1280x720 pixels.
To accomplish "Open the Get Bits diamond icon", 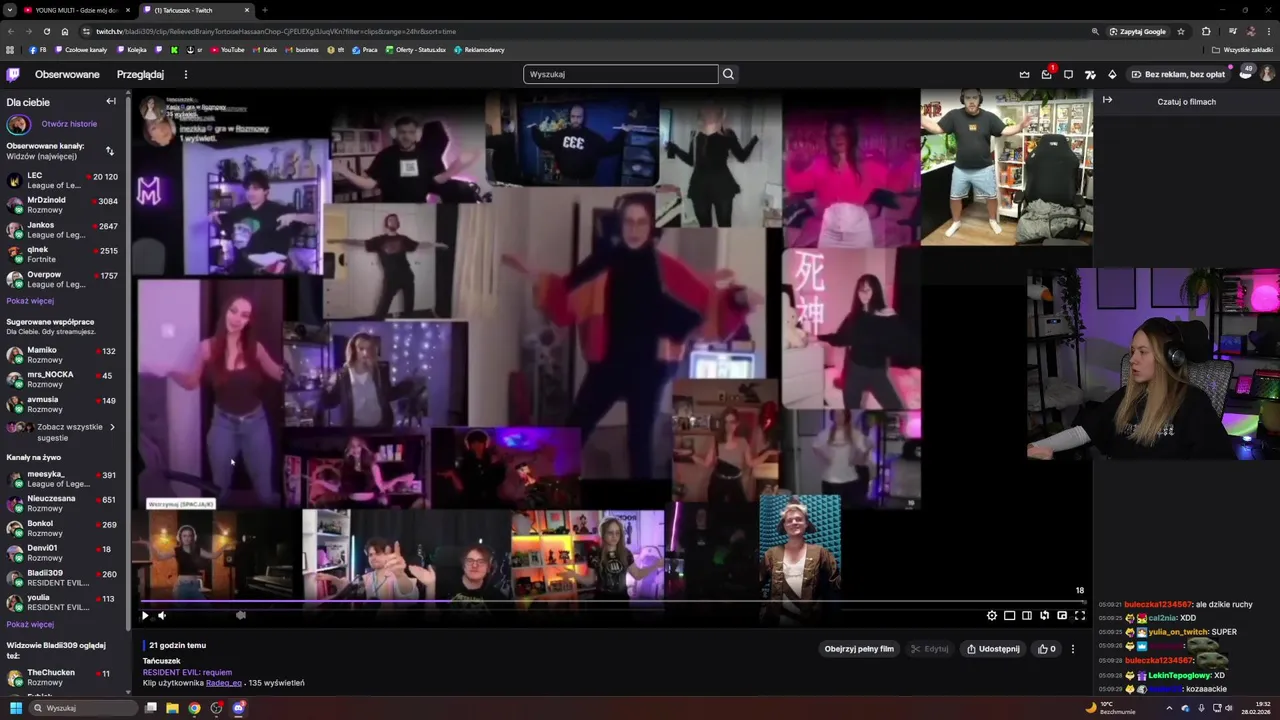I will (x=1112, y=74).
